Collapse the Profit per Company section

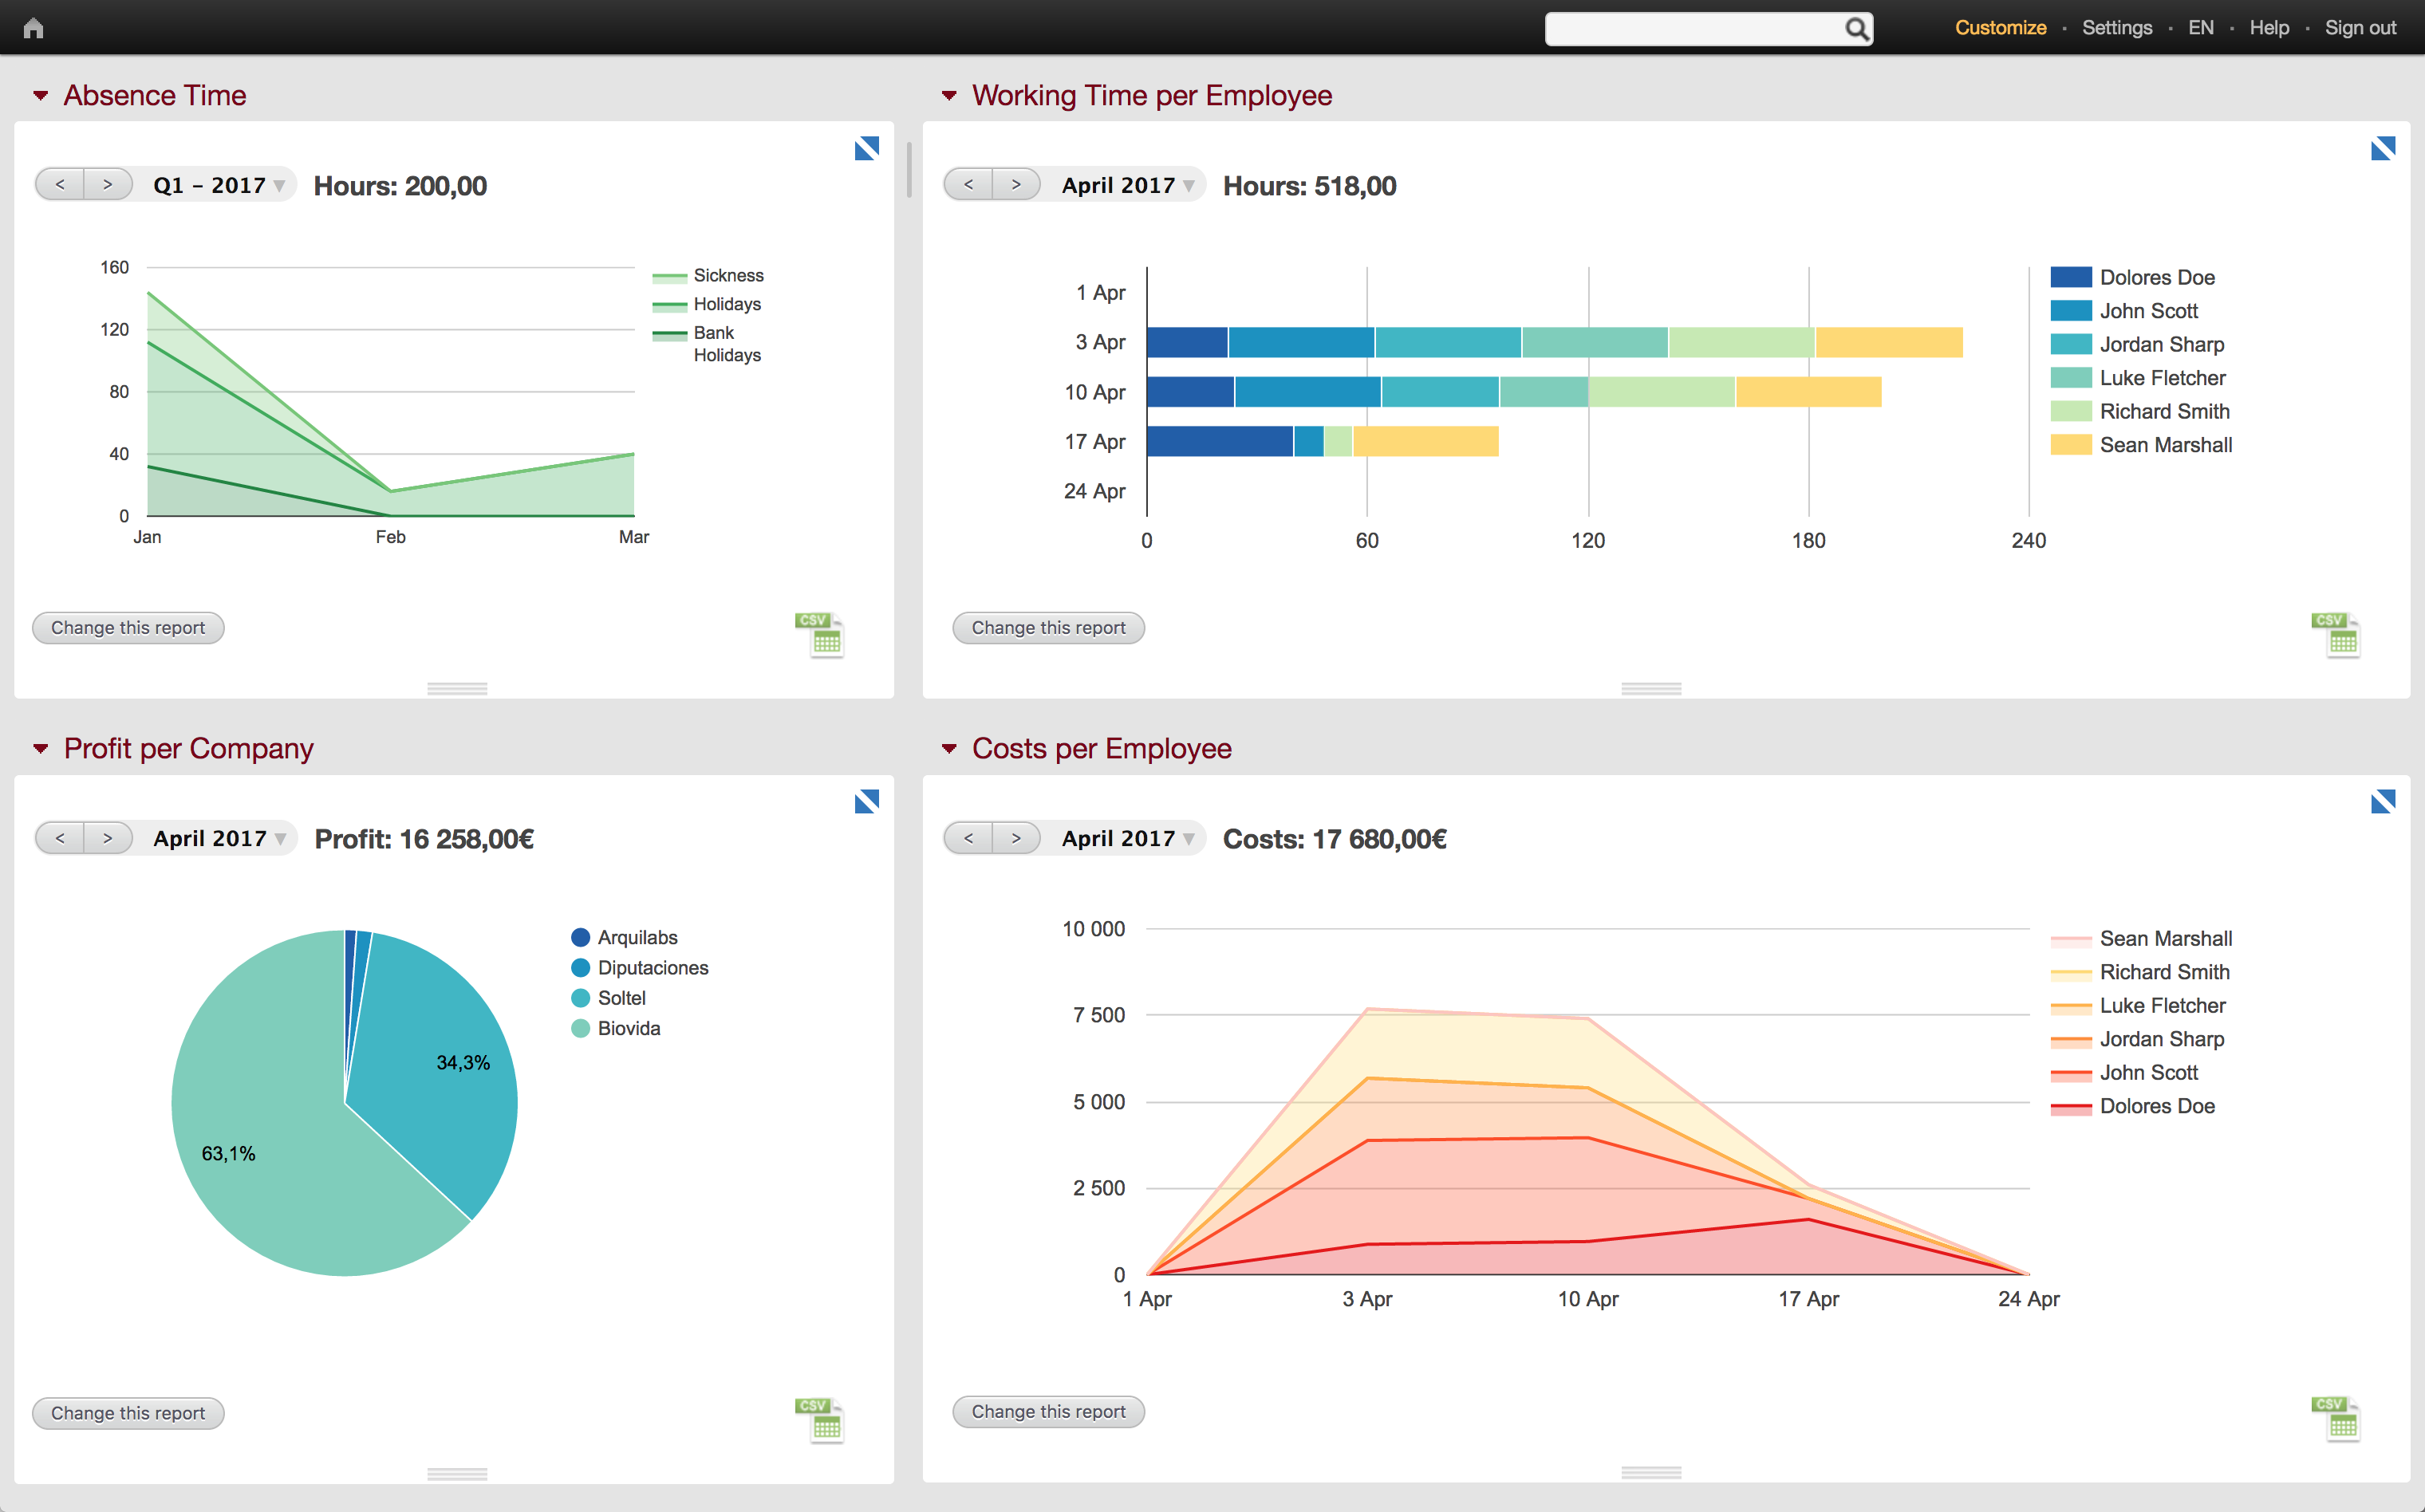coord(41,749)
